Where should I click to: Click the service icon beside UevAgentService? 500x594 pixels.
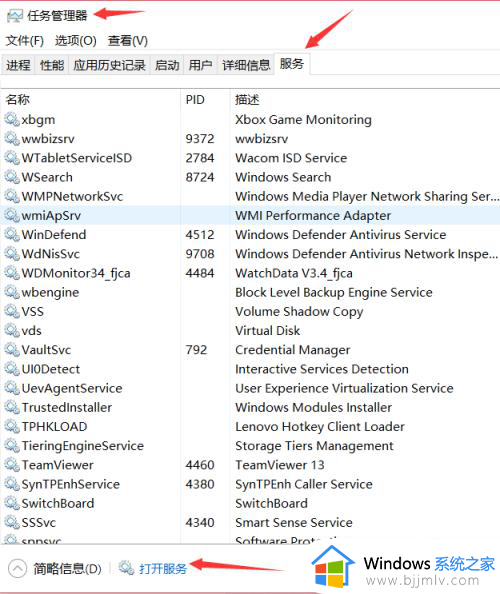pyautogui.click(x=12, y=388)
